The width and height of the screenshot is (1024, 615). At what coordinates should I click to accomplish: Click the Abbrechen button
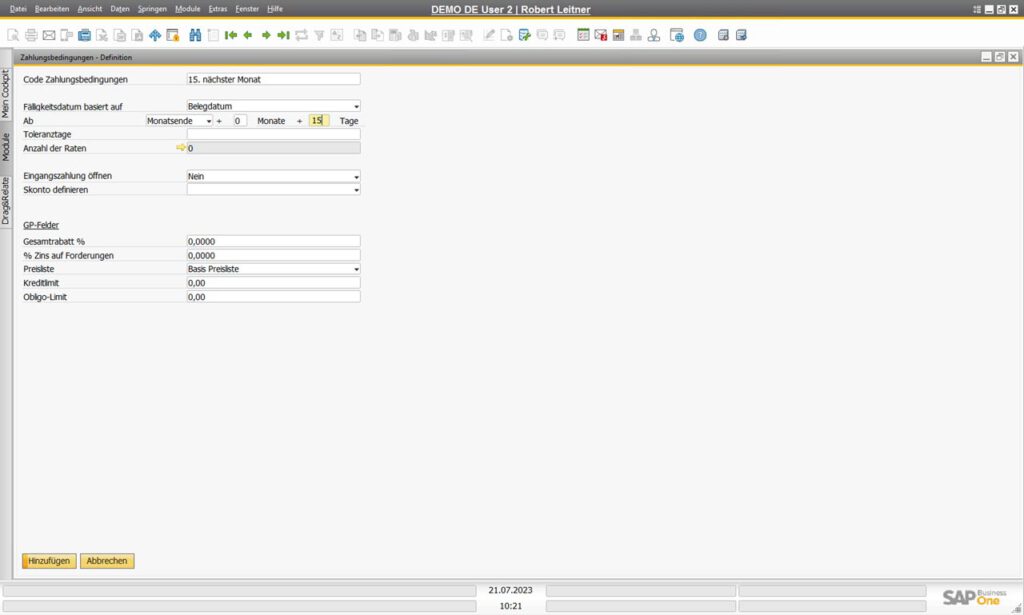pyautogui.click(x=107, y=561)
